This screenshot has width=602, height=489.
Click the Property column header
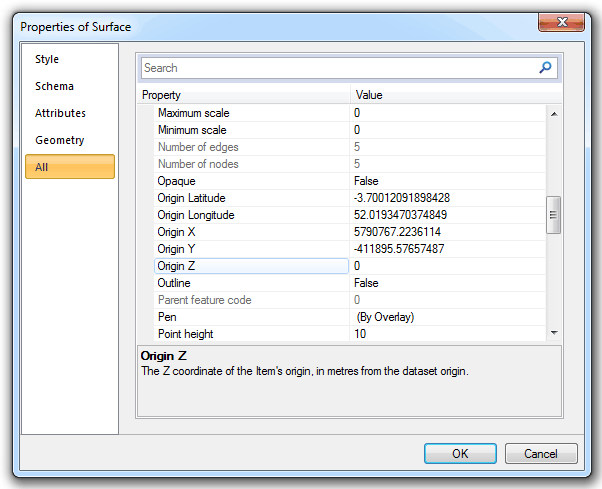click(x=243, y=95)
